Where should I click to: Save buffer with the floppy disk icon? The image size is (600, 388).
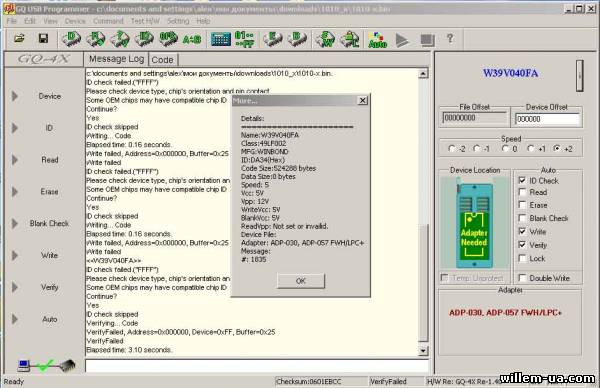tap(43, 39)
